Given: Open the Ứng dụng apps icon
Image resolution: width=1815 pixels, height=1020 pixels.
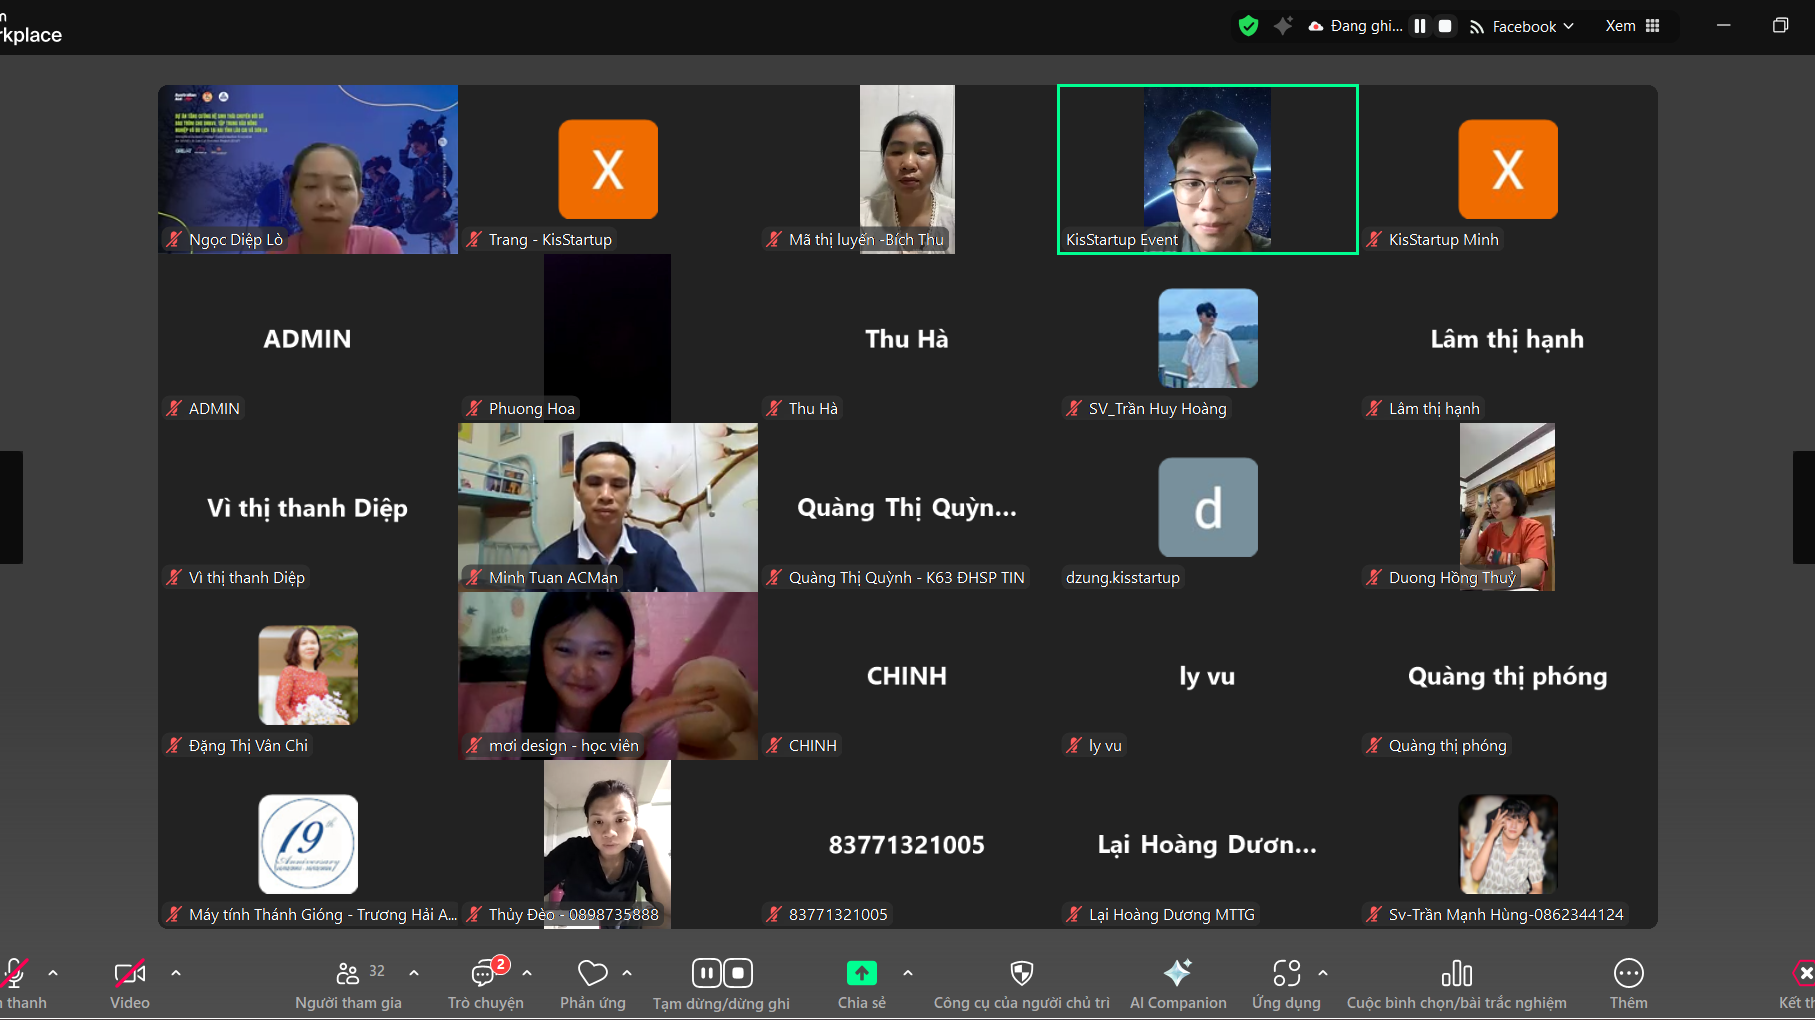Looking at the screenshot, I should click(x=1286, y=973).
